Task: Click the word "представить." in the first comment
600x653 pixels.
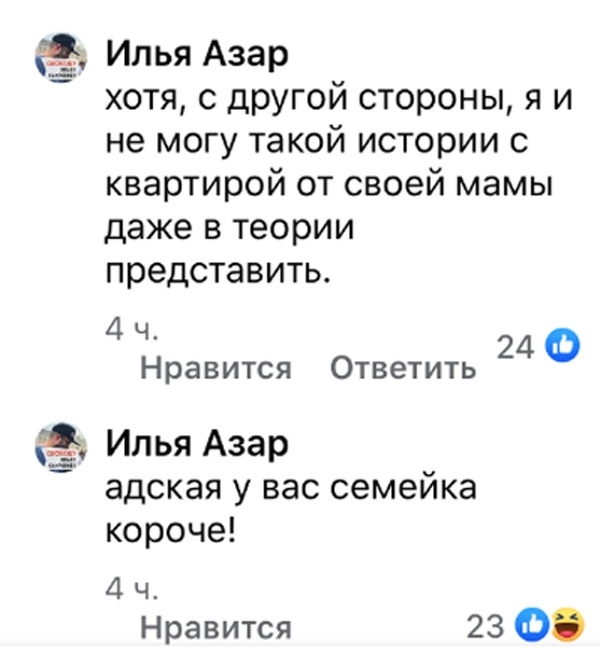Action: click(x=217, y=268)
